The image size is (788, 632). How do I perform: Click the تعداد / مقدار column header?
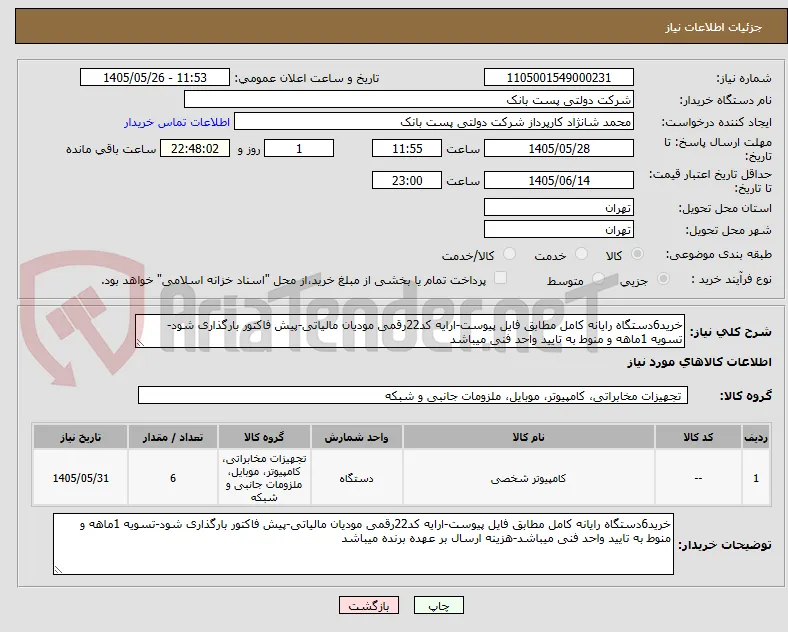[x=173, y=437]
